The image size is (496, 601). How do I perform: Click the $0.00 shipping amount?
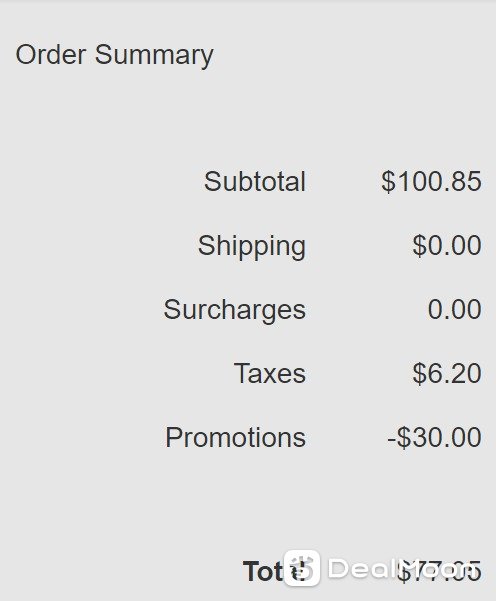tap(447, 245)
